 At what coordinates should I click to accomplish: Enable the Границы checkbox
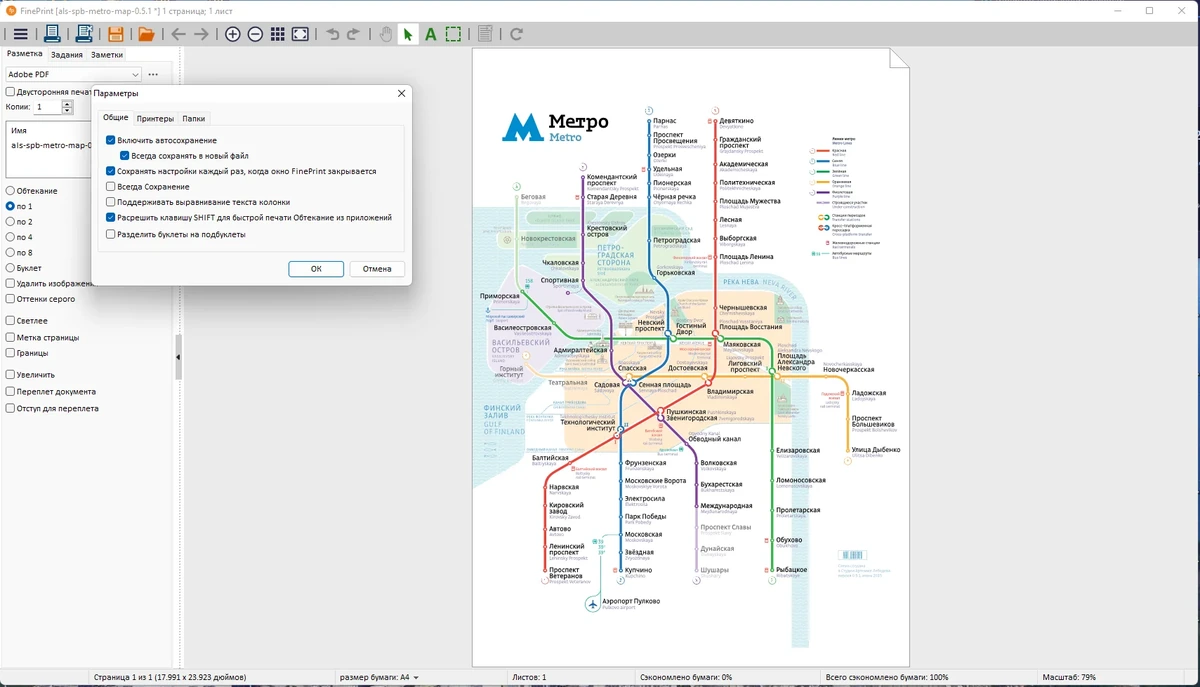[x=10, y=353]
